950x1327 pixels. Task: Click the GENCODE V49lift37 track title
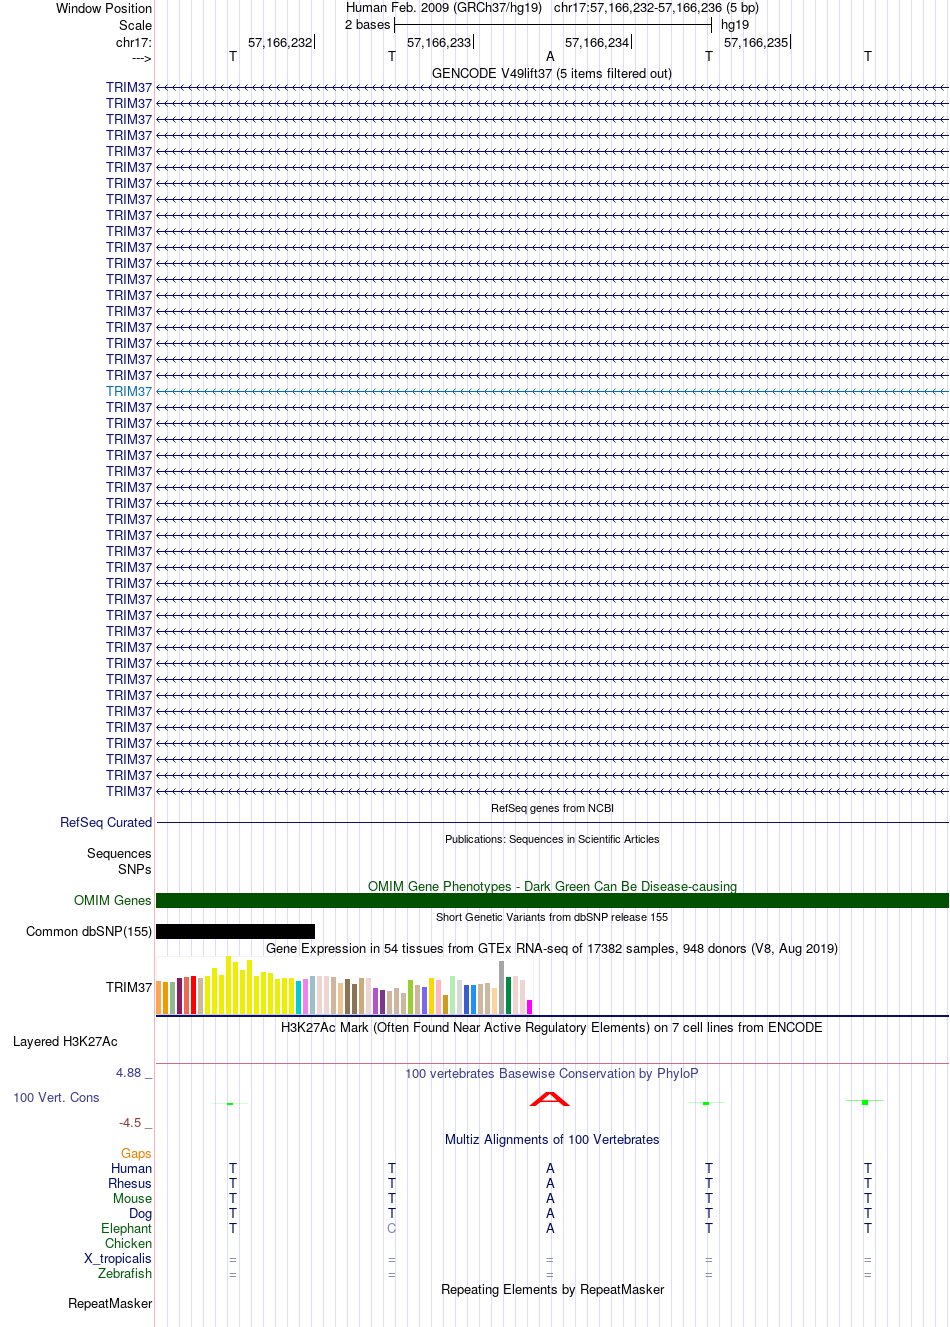pyautogui.click(x=552, y=73)
